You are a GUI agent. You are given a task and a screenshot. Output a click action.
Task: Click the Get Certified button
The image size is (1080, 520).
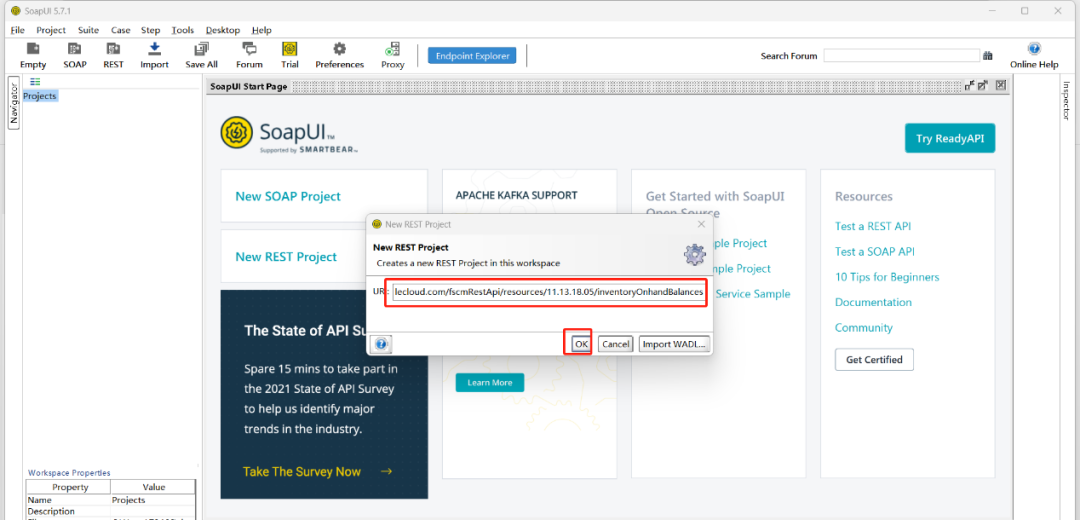(874, 360)
